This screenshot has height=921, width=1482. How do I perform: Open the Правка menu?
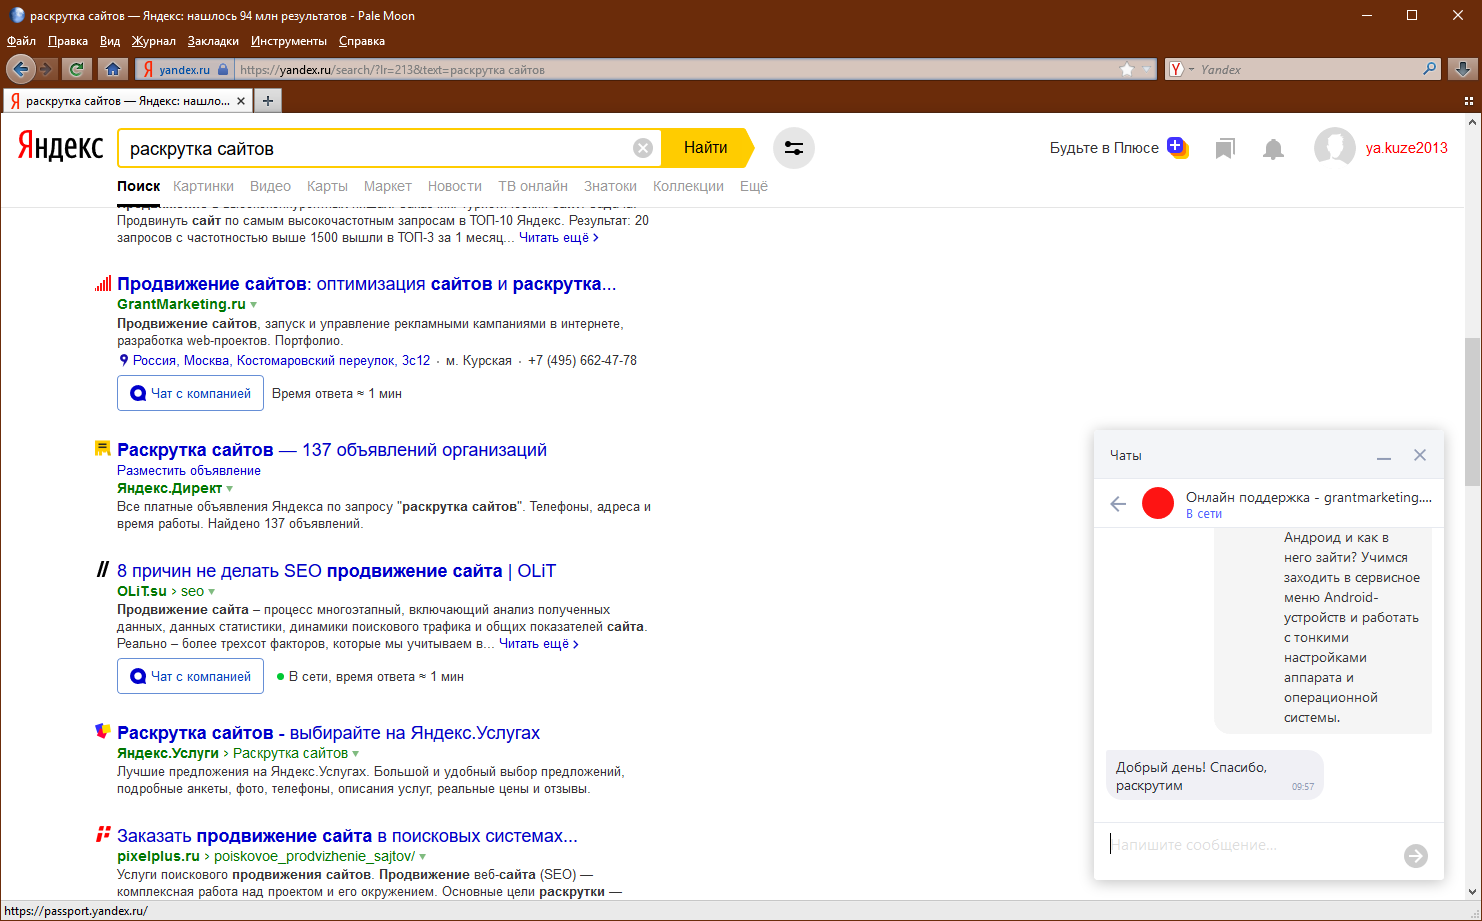[68, 41]
